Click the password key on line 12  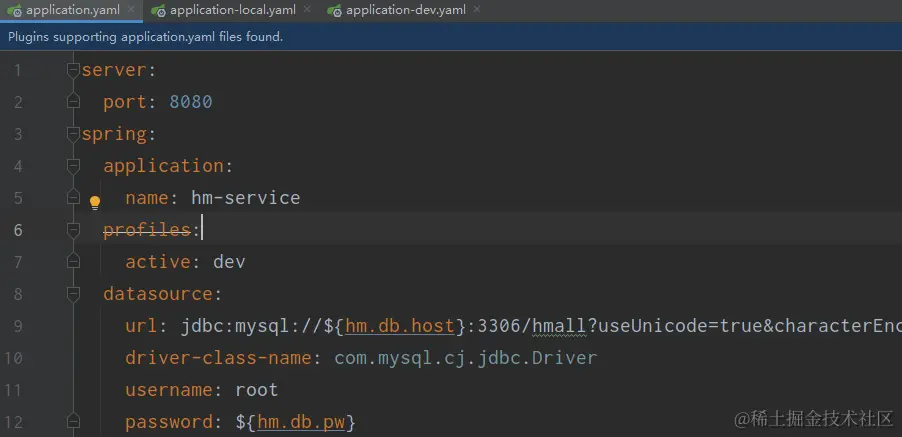point(169,422)
